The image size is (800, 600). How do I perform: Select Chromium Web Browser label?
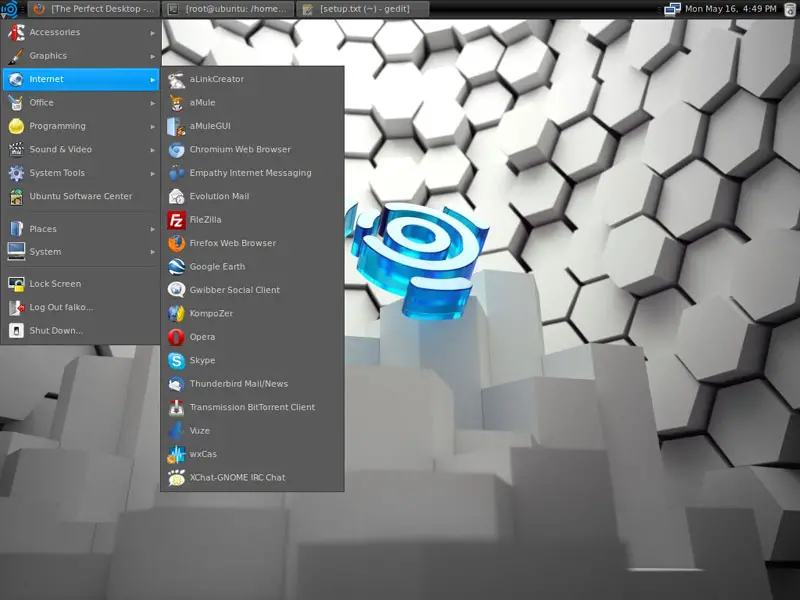tap(240, 149)
